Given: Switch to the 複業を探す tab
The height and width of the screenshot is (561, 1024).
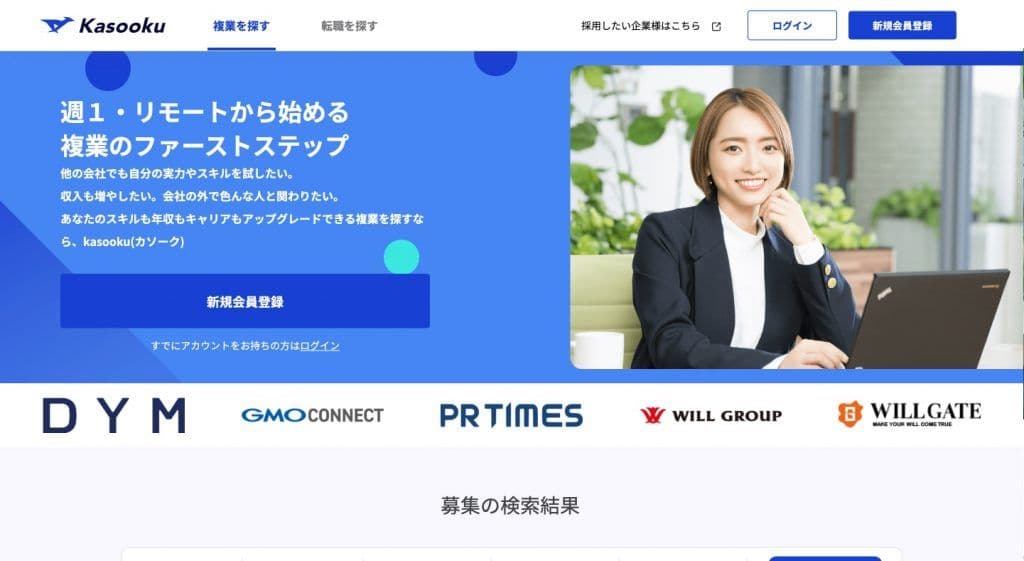Looking at the screenshot, I should coord(241,26).
